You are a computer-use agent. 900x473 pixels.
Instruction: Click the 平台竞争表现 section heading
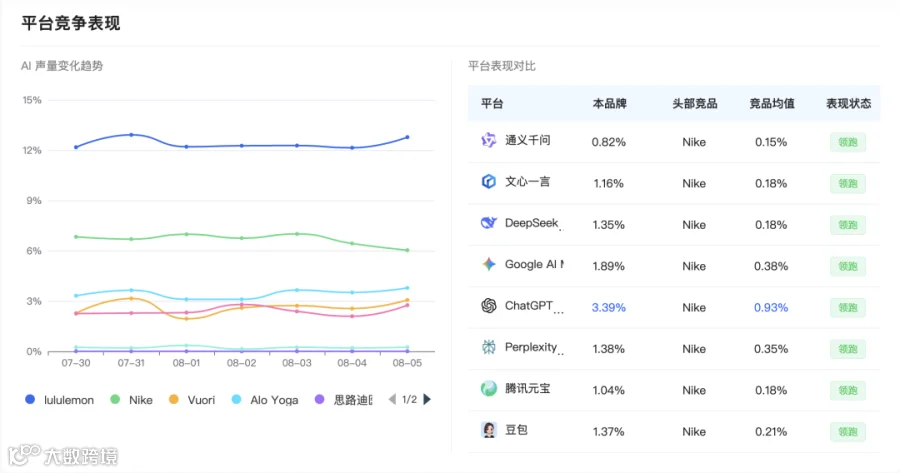tap(71, 24)
